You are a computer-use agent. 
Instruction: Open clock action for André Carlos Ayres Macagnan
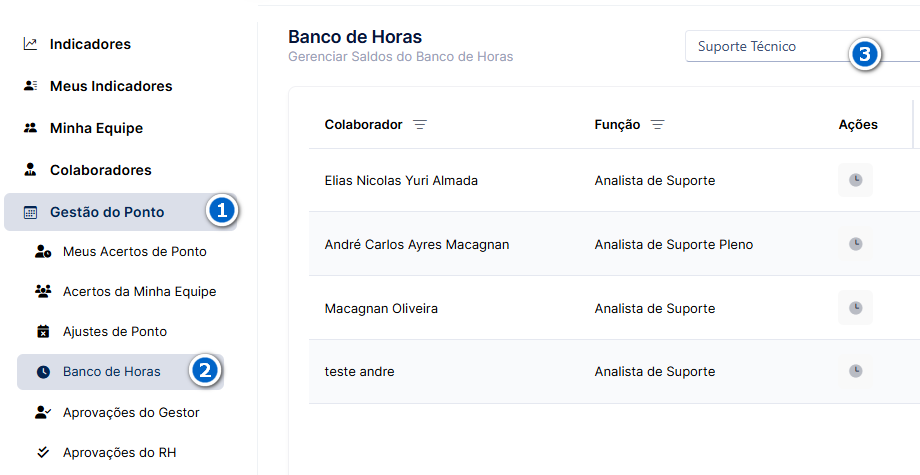[x=855, y=244]
